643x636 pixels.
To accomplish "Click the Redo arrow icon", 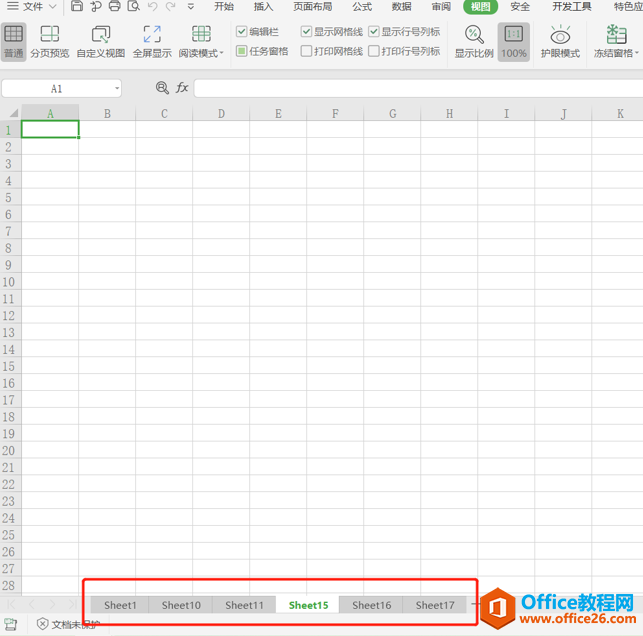I will click(171, 6).
